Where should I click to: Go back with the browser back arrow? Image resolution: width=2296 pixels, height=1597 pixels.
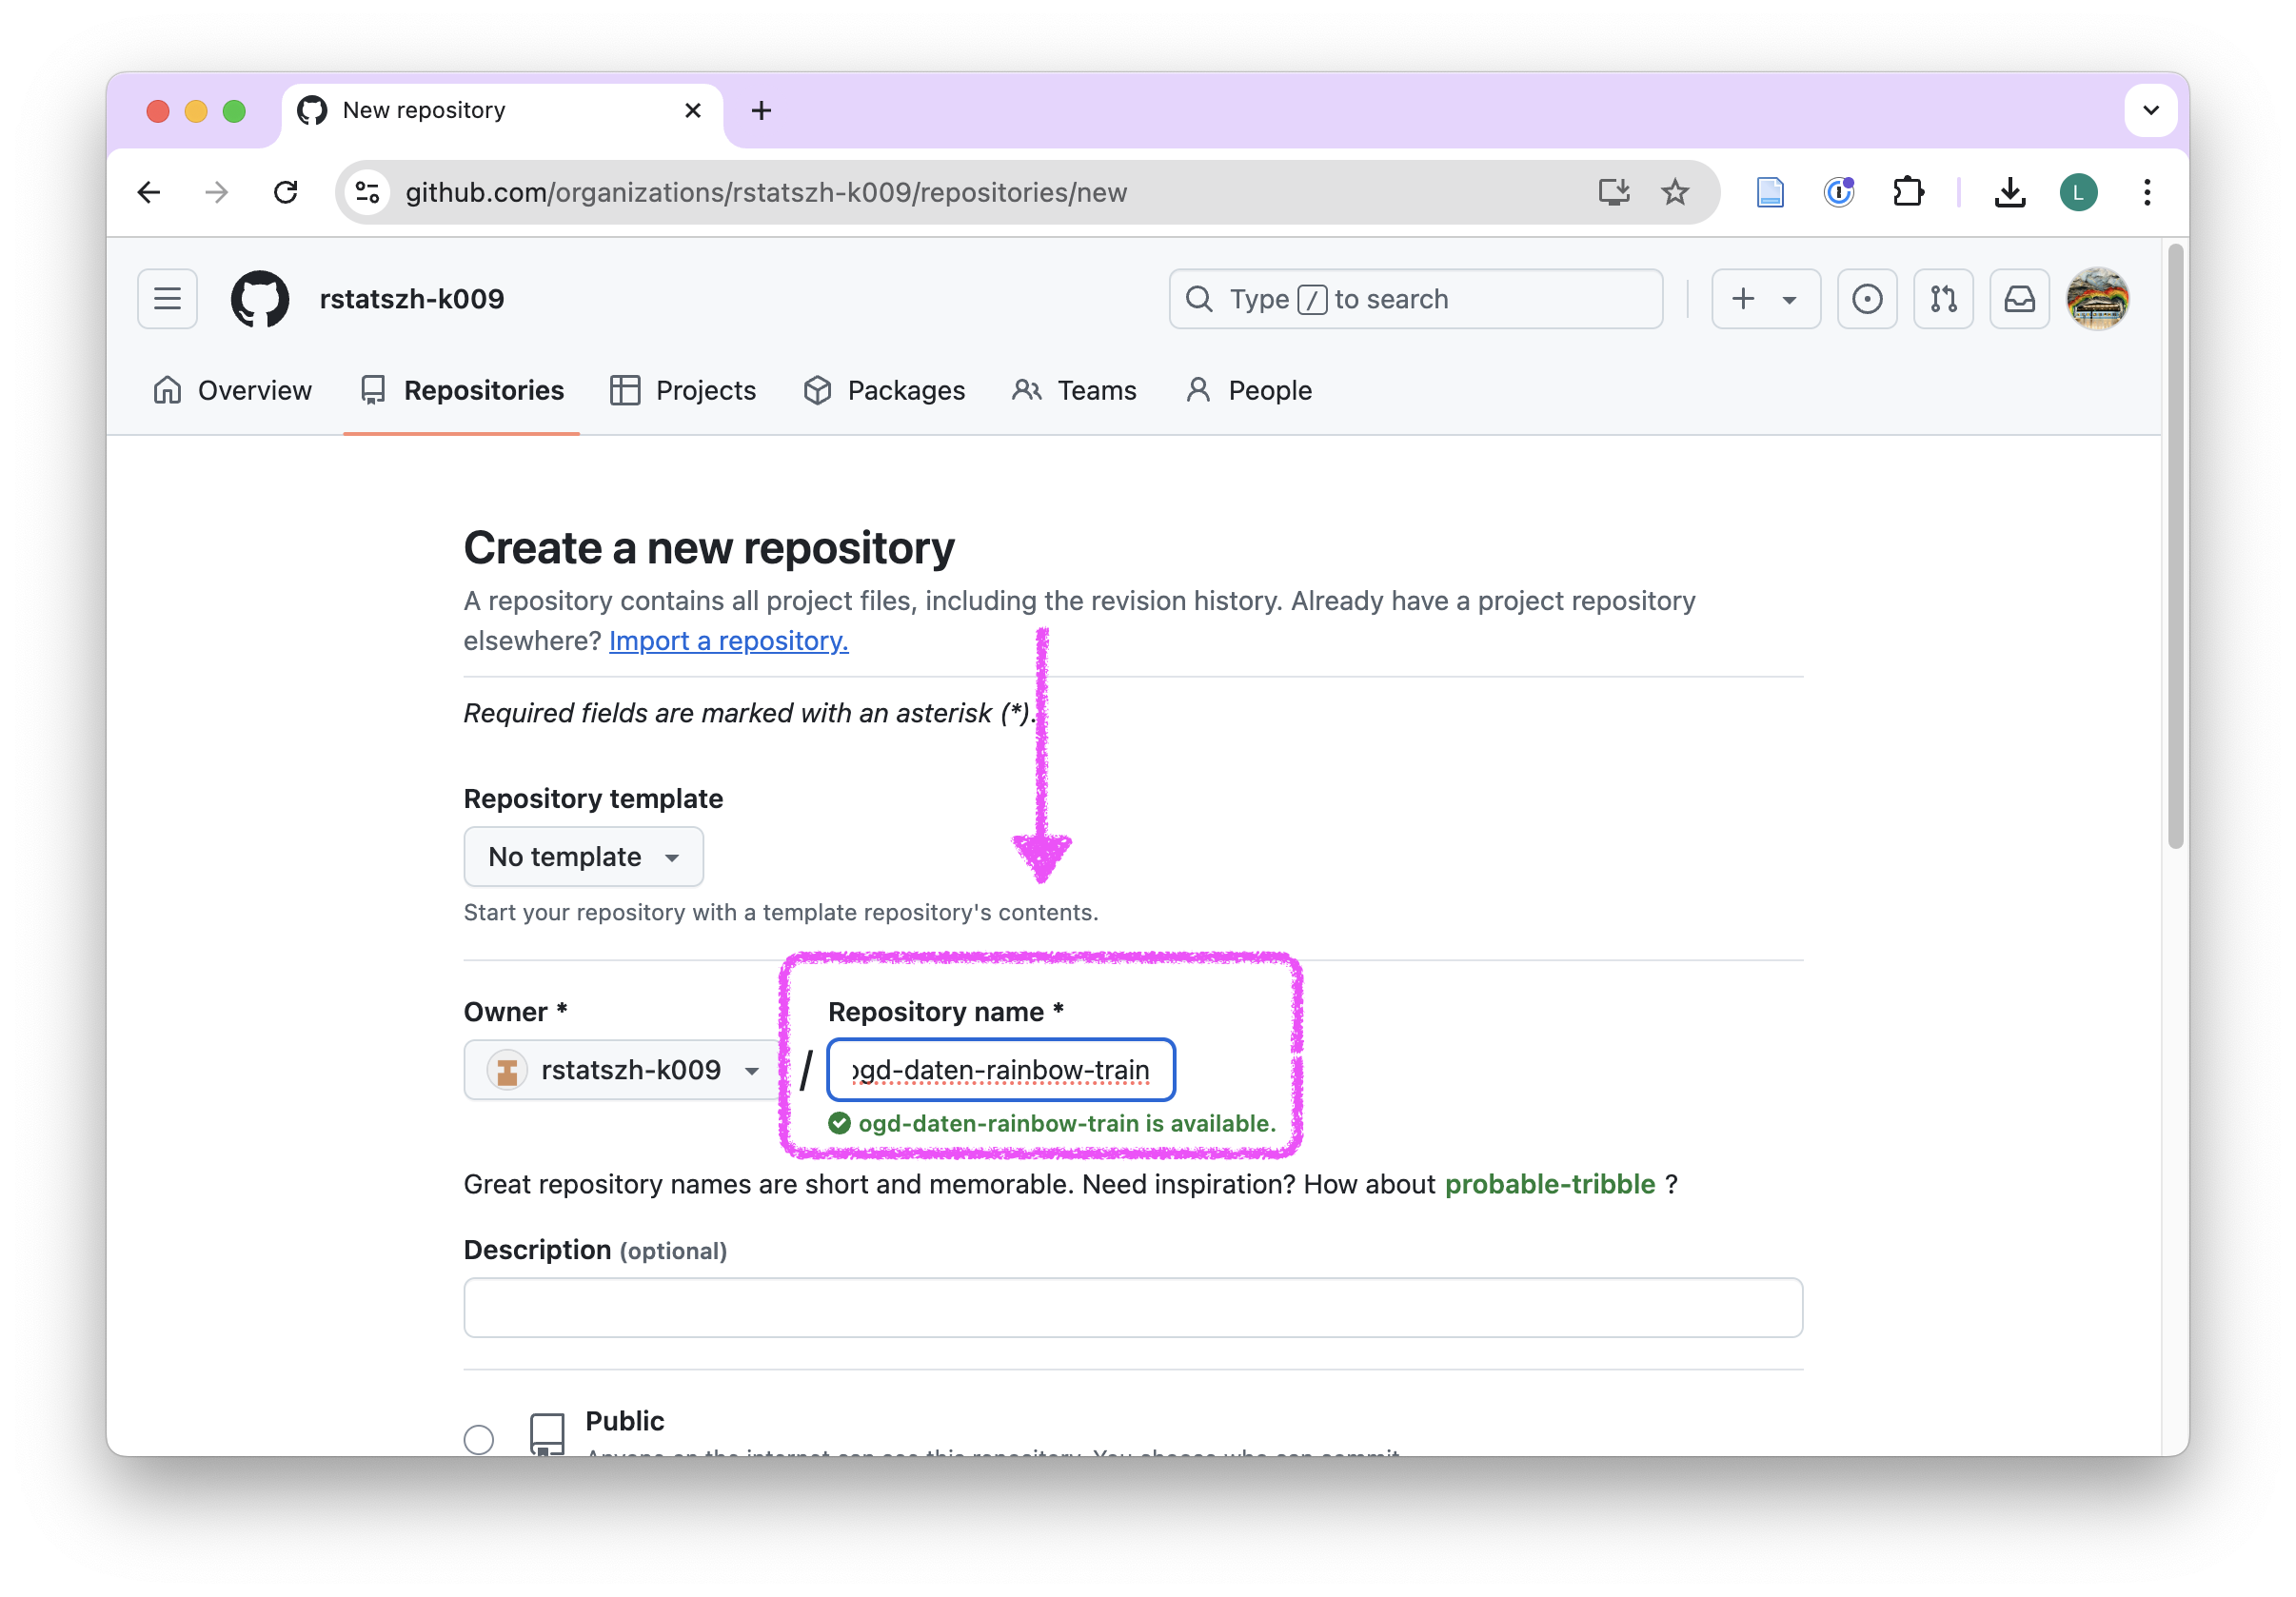coord(150,192)
